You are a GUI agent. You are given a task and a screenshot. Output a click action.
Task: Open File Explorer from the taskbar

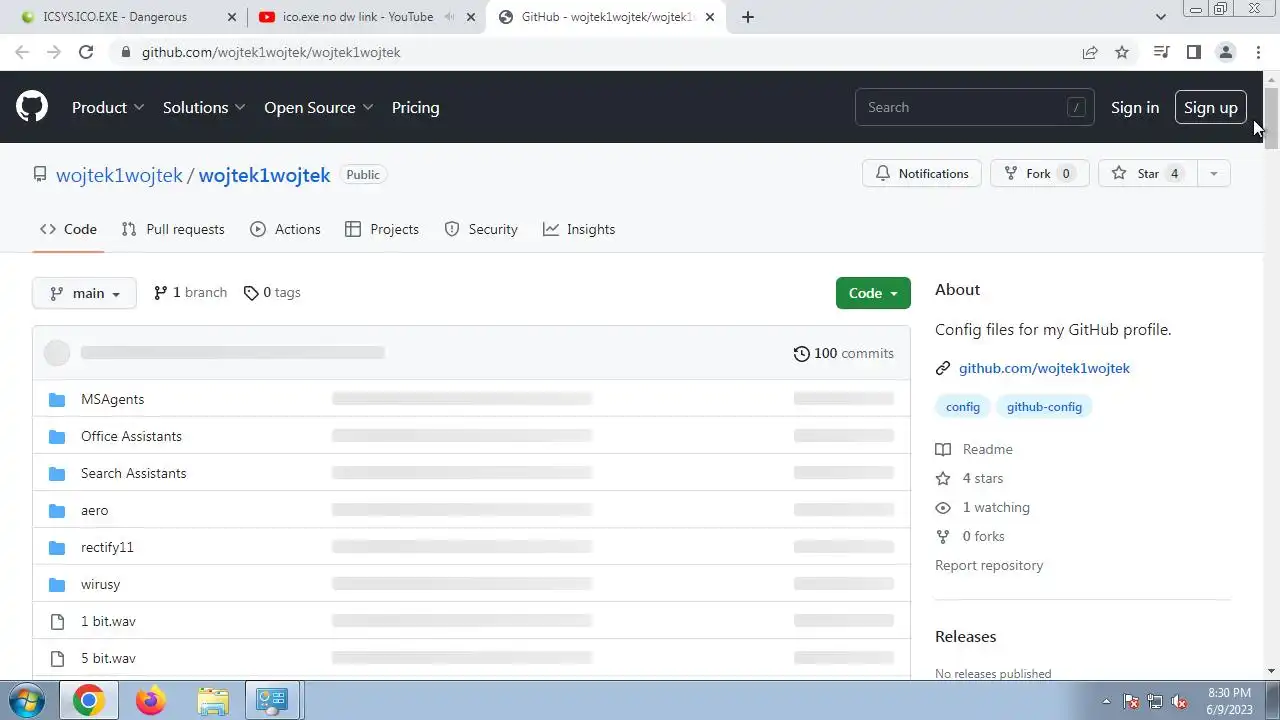pyautogui.click(x=213, y=701)
